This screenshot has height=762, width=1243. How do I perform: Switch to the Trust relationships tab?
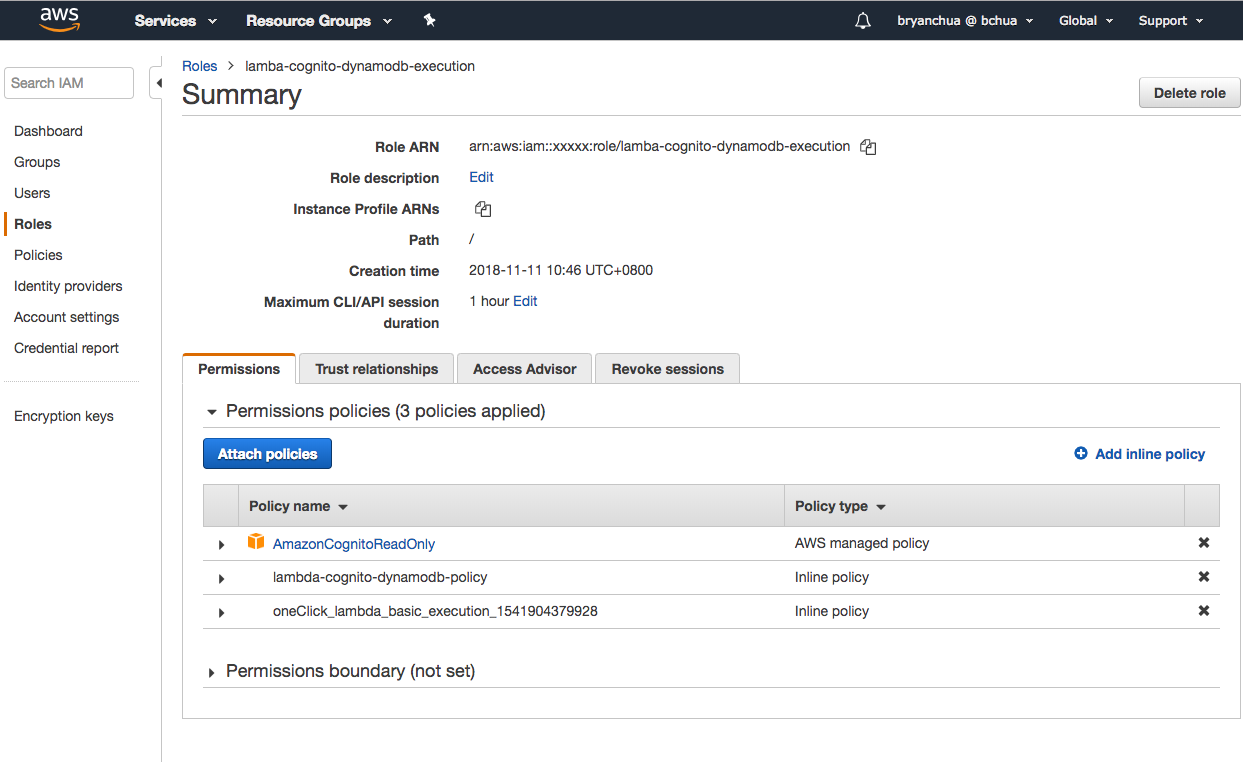pos(376,369)
